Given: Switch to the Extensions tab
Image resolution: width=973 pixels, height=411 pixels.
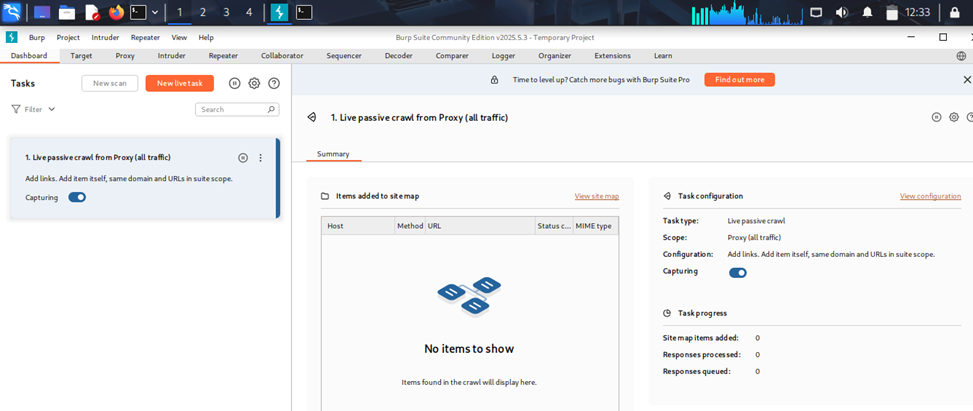Looking at the screenshot, I should (x=612, y=56).
